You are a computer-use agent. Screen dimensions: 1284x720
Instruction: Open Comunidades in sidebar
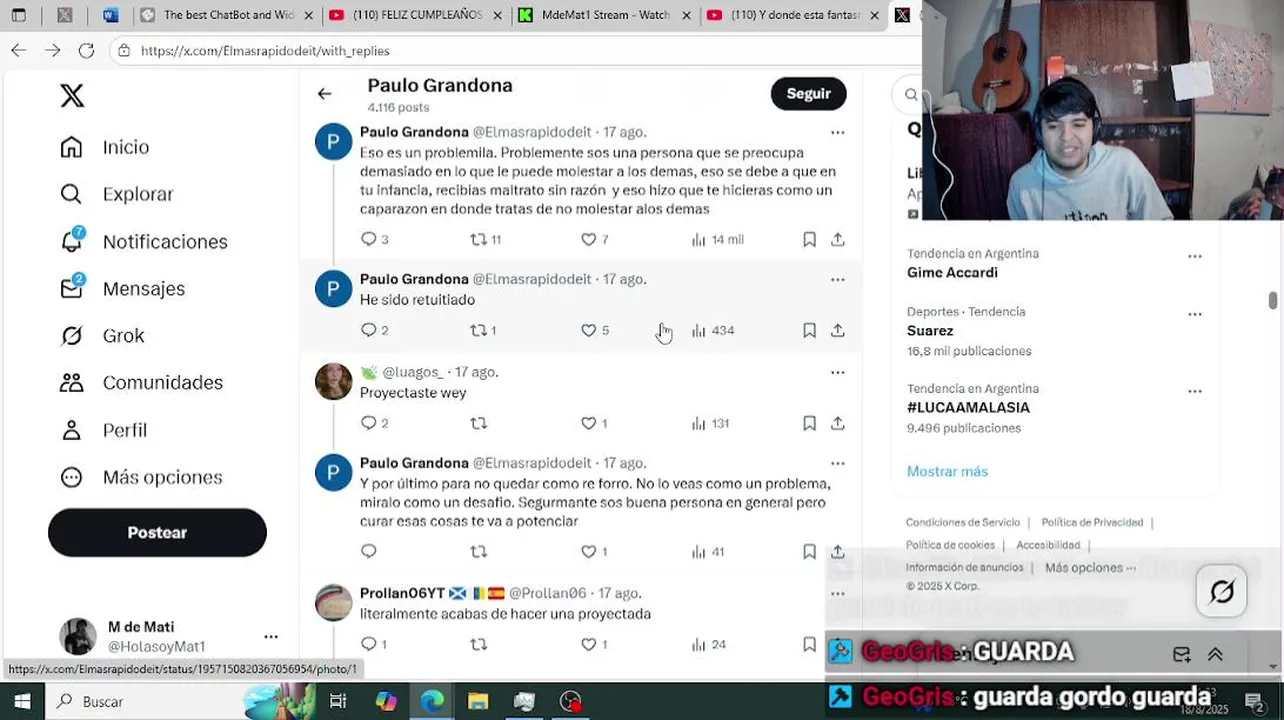click(141, 382)
